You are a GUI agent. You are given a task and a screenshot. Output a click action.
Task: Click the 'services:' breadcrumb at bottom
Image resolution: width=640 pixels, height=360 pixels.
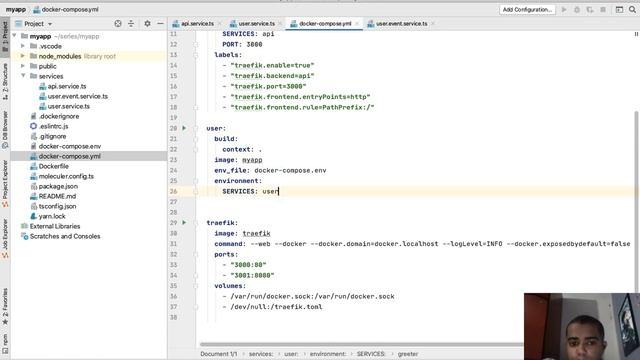pyautogui.click(x=261, y=354)
